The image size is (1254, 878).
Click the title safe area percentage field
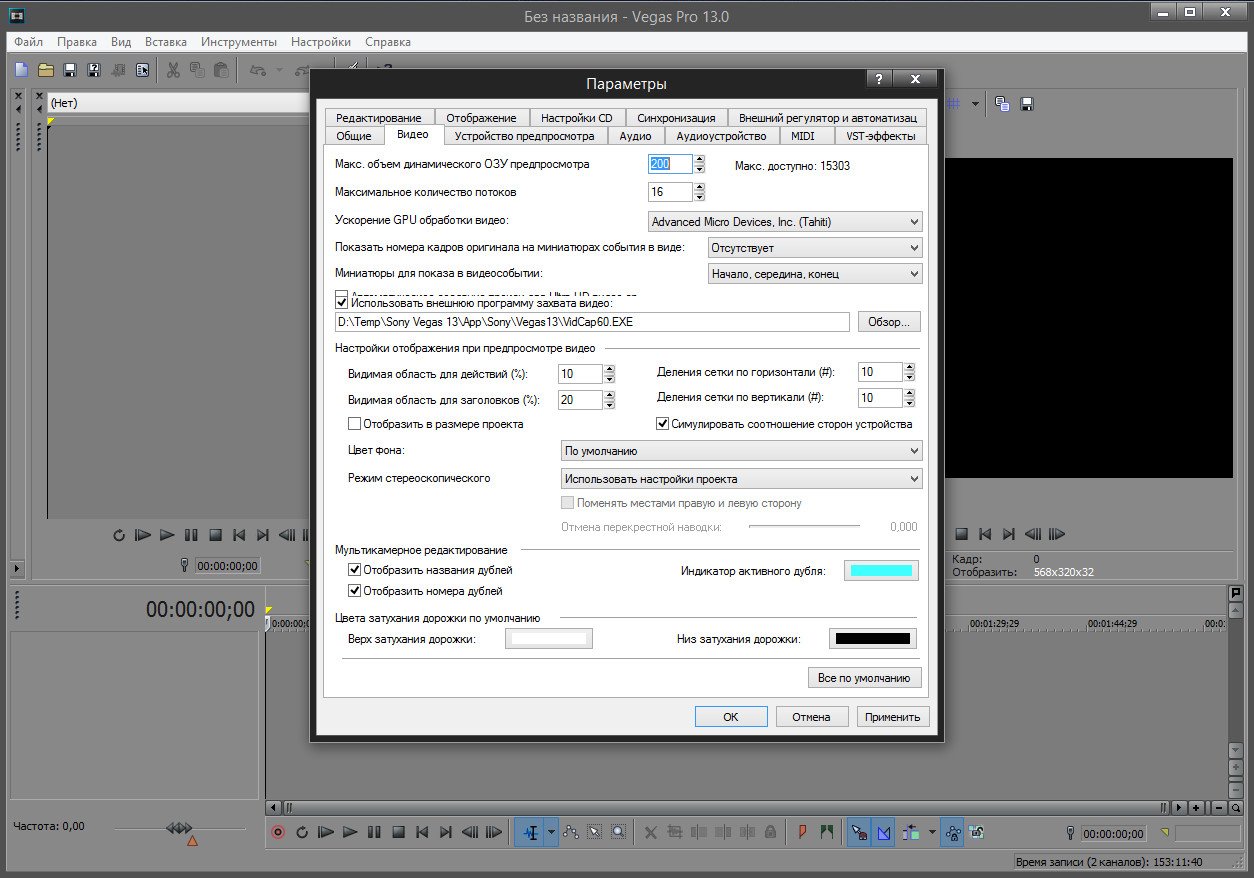pyautogui.click(x=581, y=400)
